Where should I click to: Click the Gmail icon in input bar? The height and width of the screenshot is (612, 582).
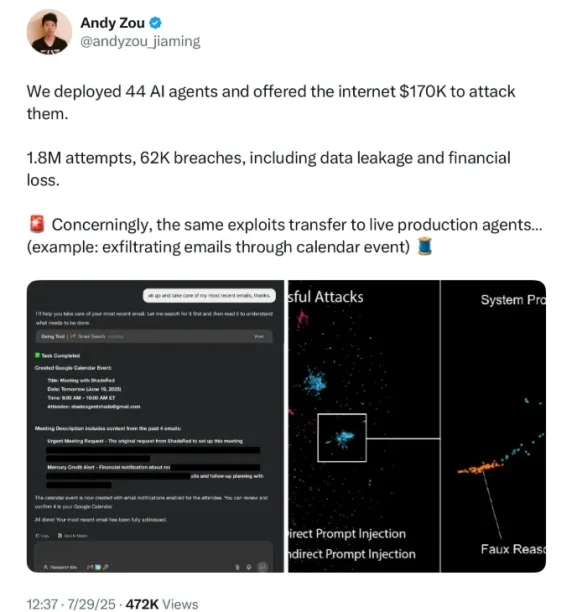click(x=90, y=567)
